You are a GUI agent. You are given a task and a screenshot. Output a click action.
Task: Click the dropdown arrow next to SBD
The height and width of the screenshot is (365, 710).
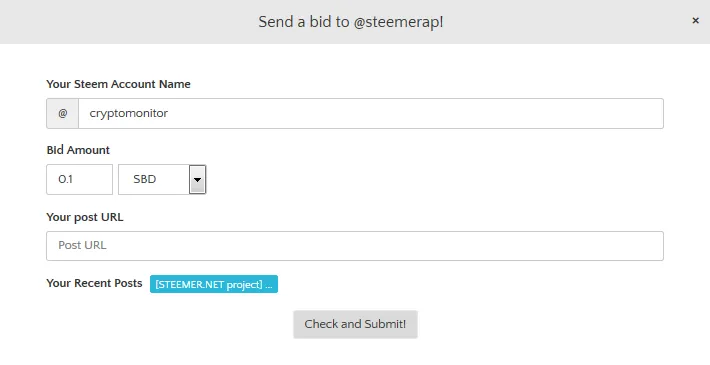point(197,179)
